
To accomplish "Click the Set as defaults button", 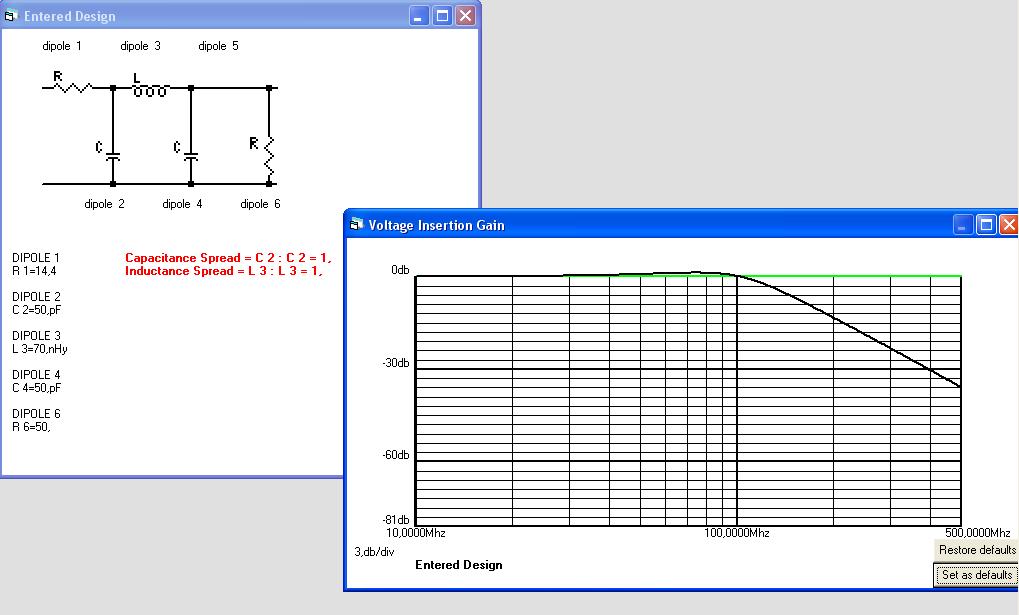I will (977, 575).
